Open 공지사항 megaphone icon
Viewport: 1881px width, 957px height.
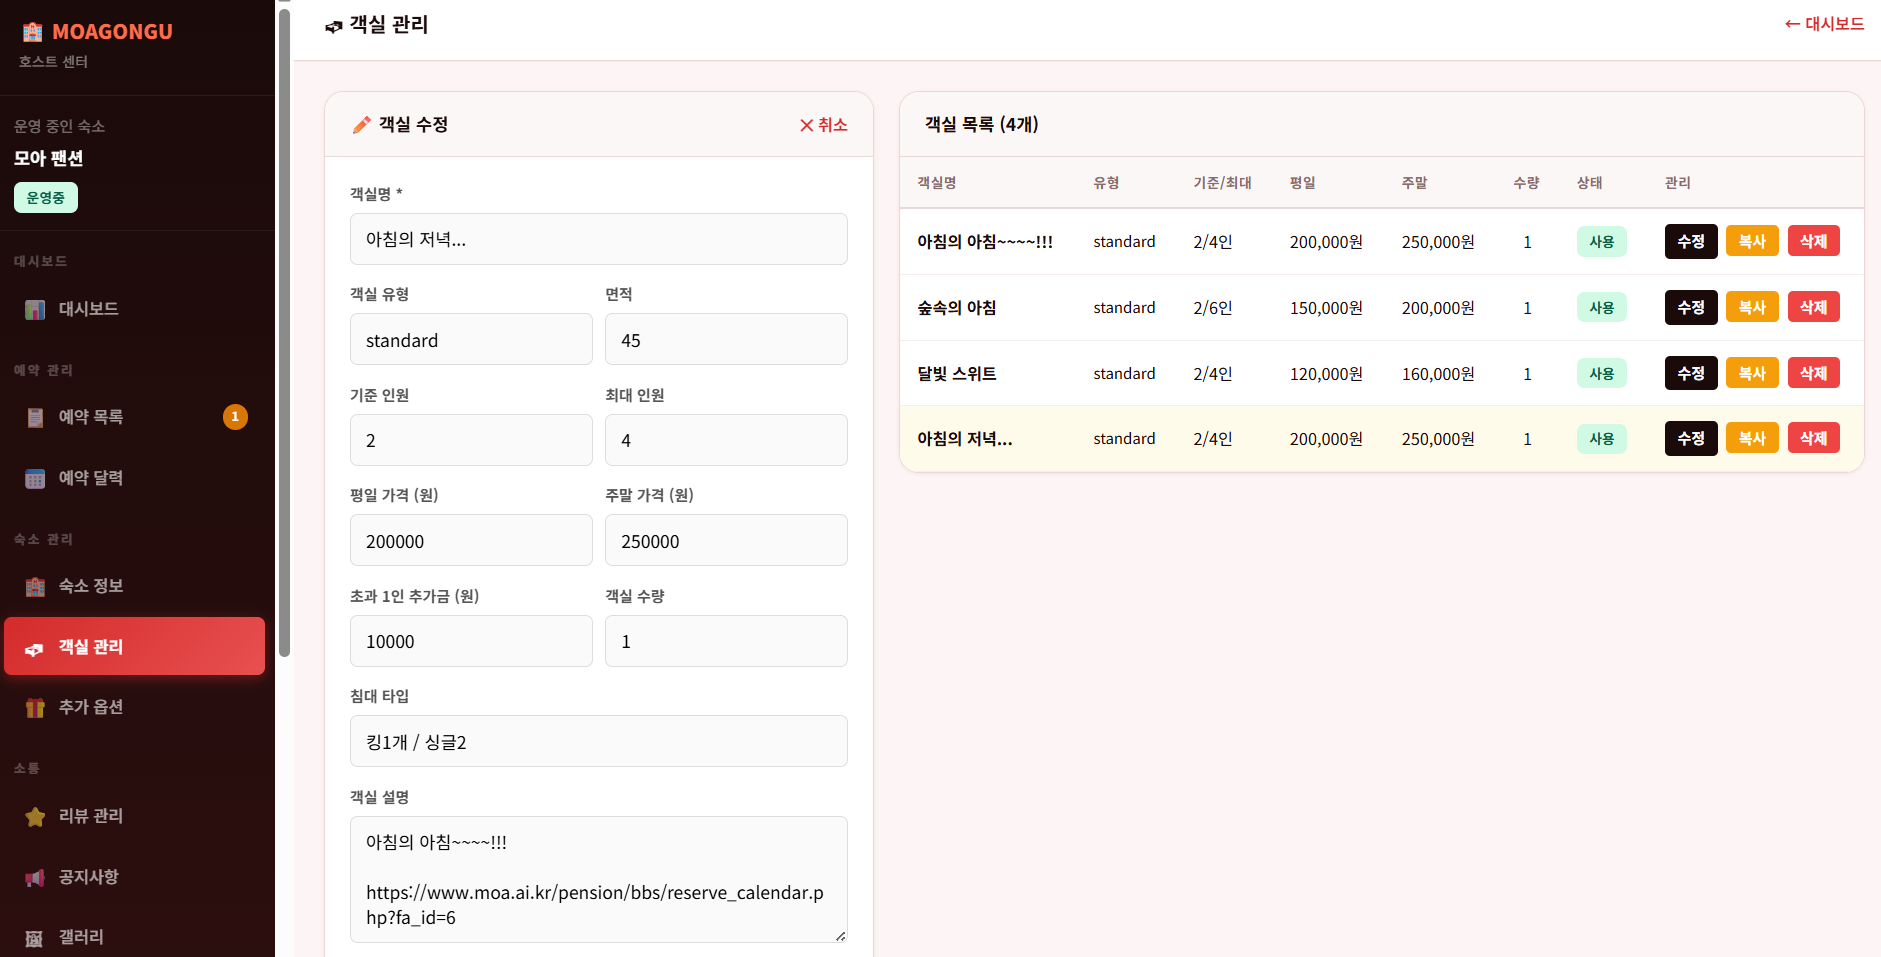tap(35, 878)
